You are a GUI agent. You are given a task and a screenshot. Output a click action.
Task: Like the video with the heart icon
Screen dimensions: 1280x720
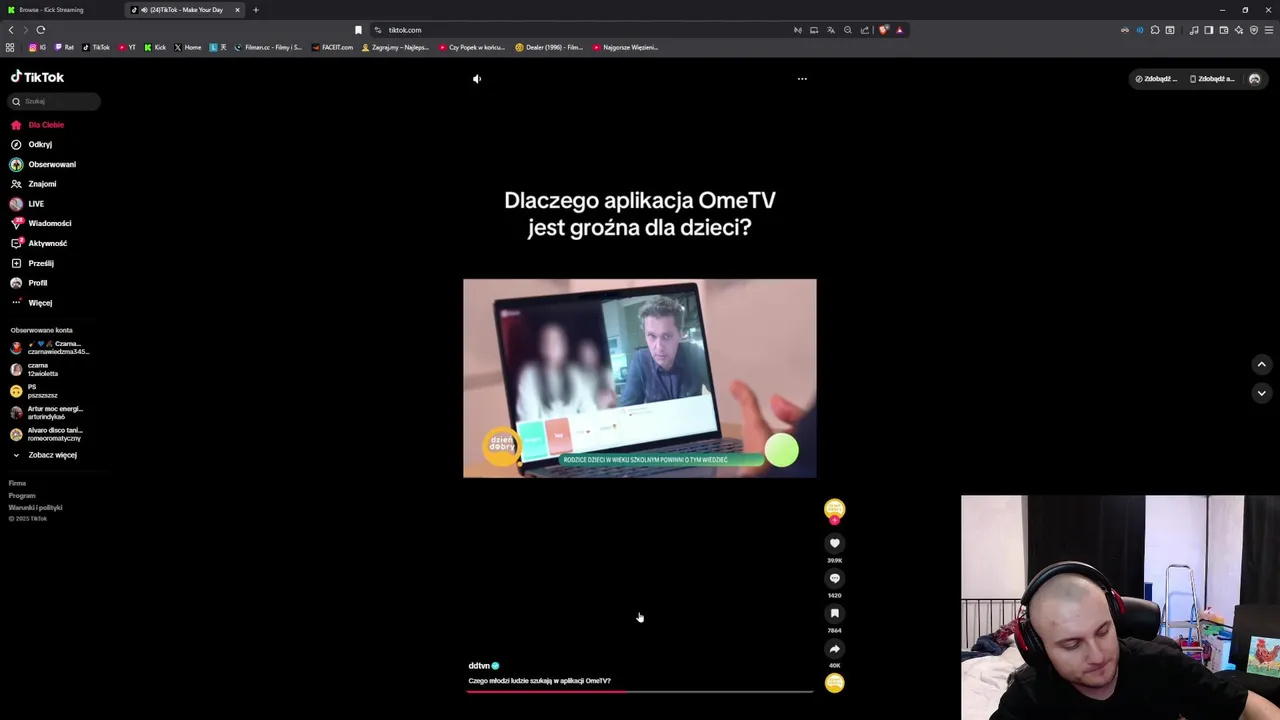[834, 543]
